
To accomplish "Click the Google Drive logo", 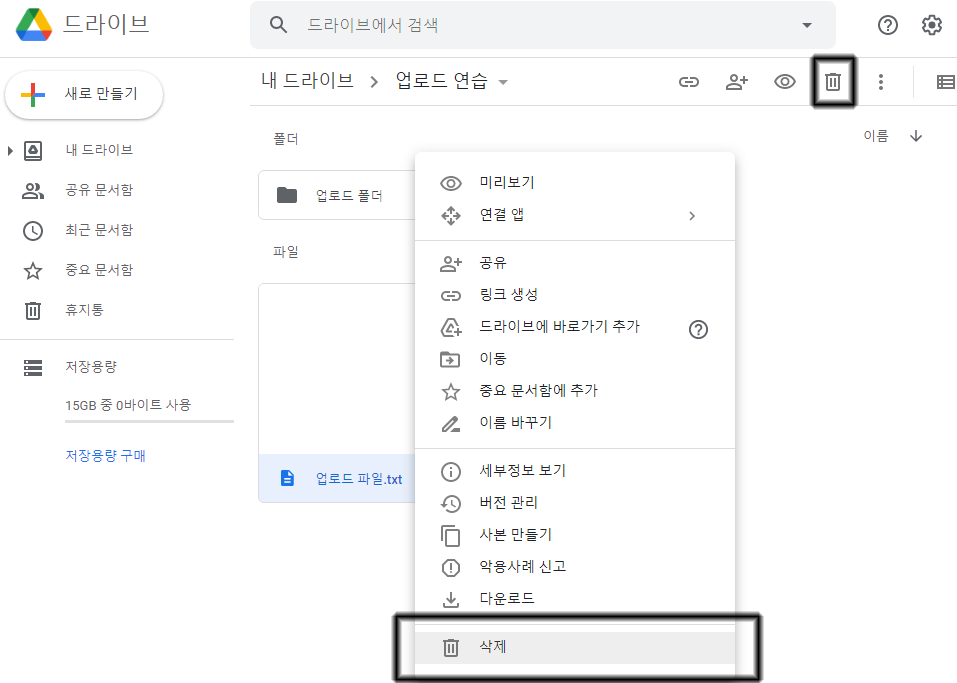I will point(34,24).
